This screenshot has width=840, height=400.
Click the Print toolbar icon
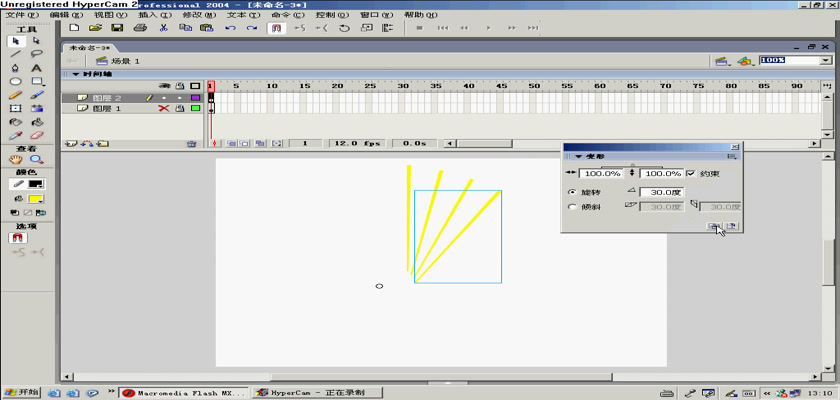[140, 28]
